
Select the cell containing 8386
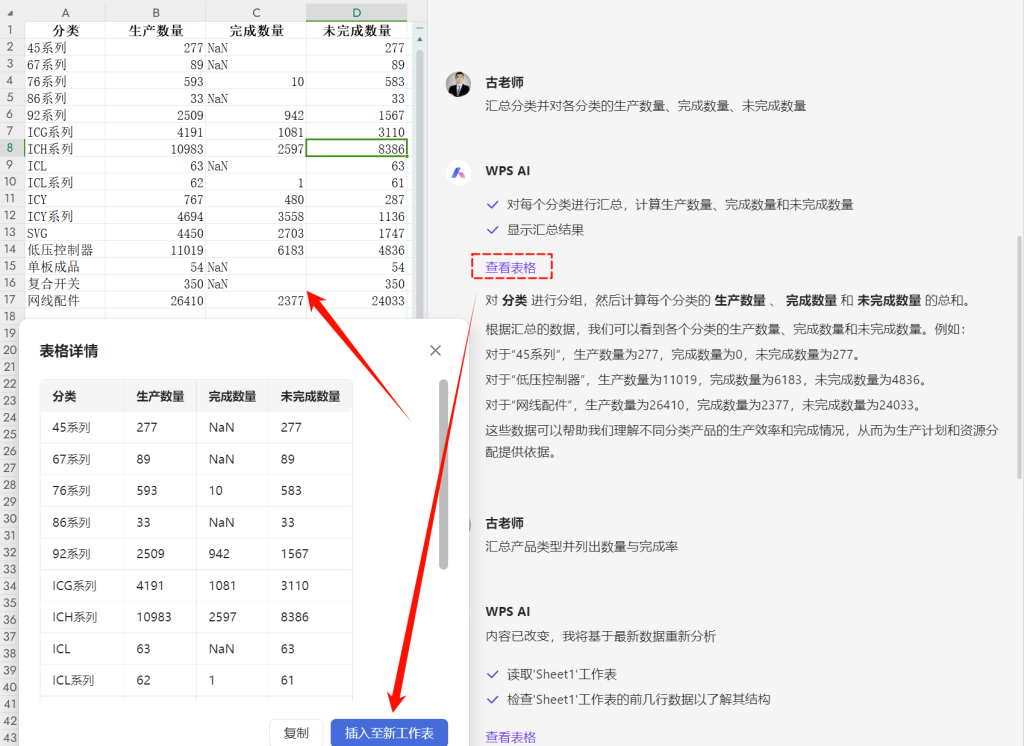pos(357,148)
